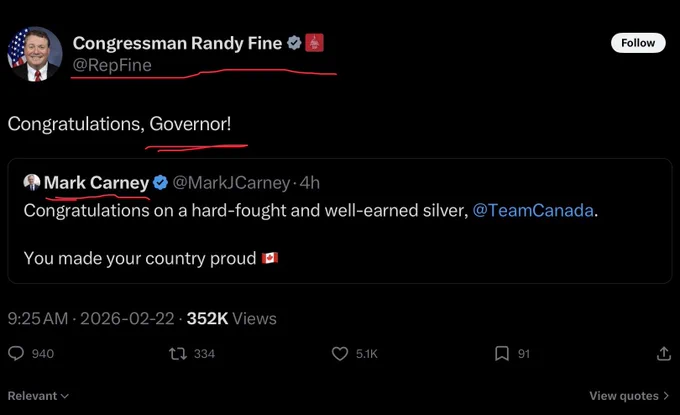680x415 pixels.
Task: Like the post with the heart icon
Action: point(340,353)
